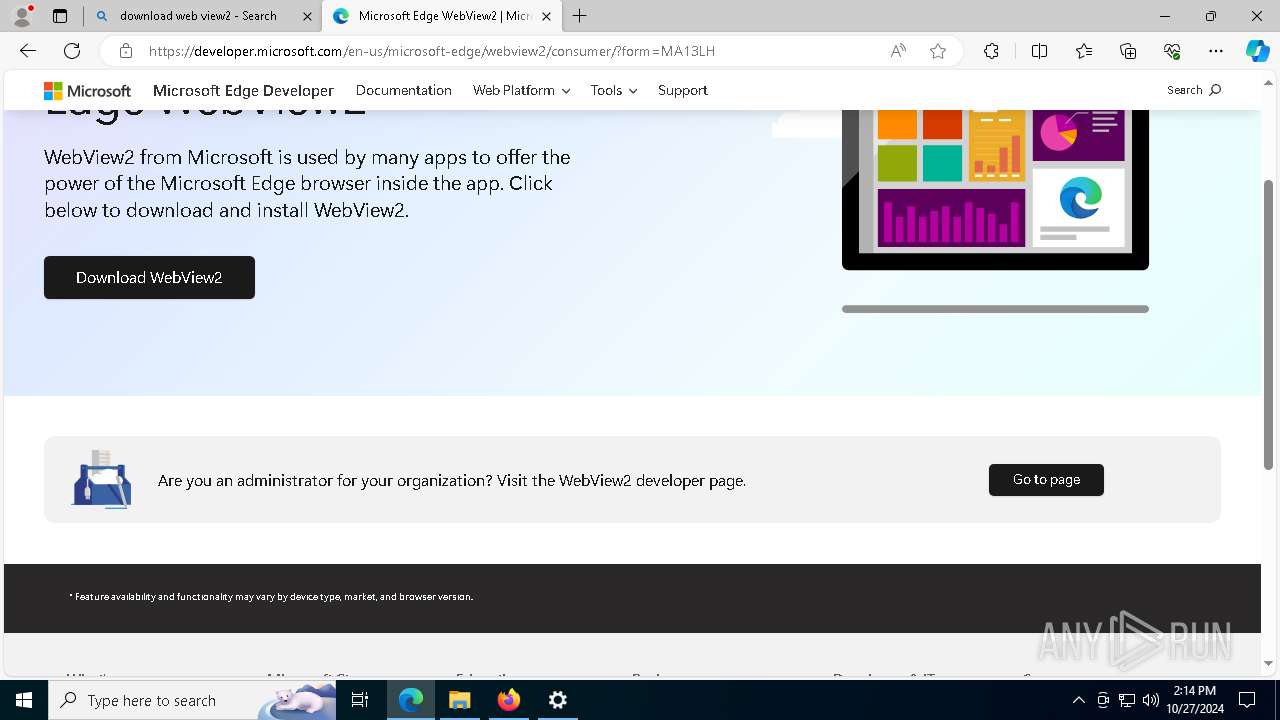Open the volume control tray icon

(1151, 700)
